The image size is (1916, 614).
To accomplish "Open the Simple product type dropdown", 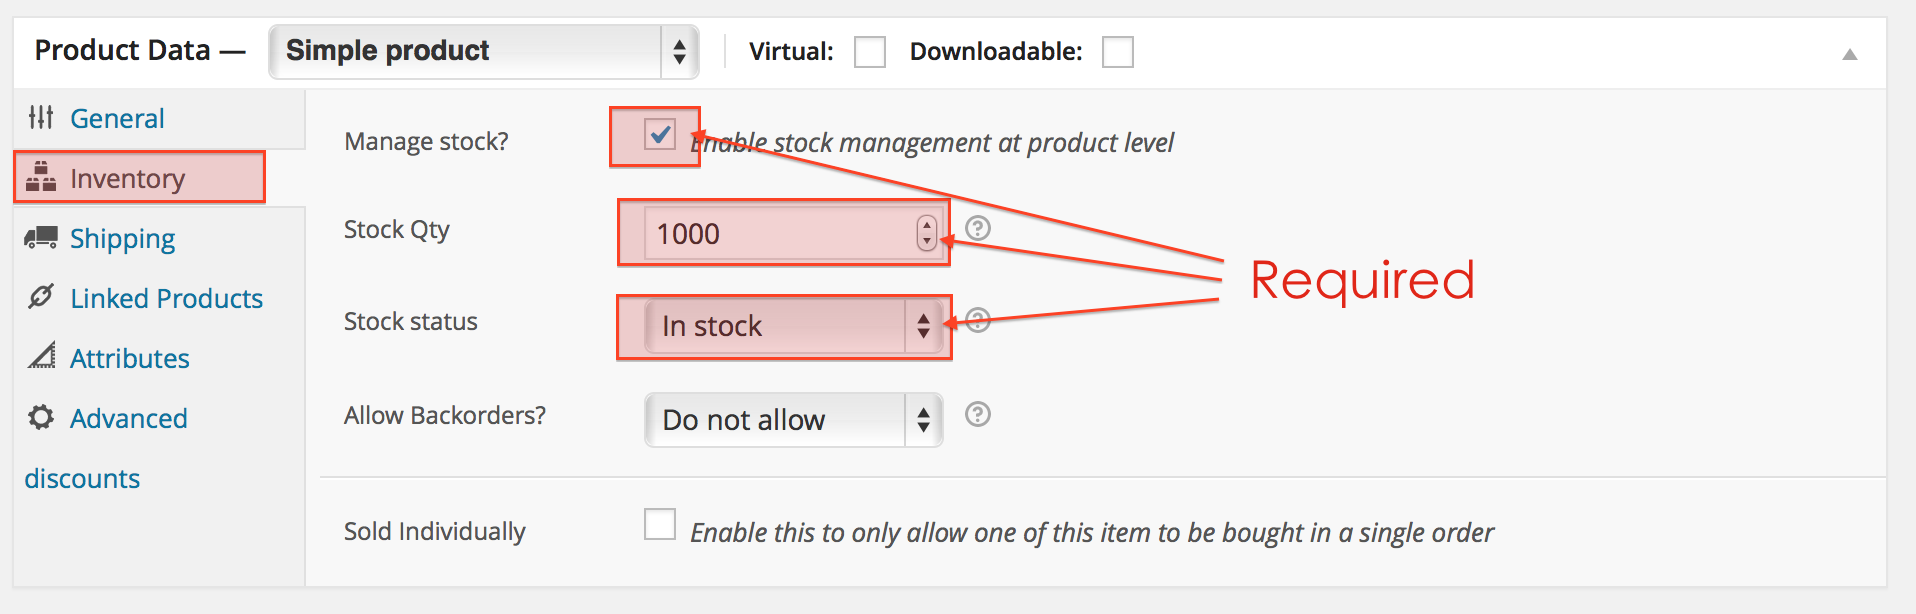I will point(484,51).
